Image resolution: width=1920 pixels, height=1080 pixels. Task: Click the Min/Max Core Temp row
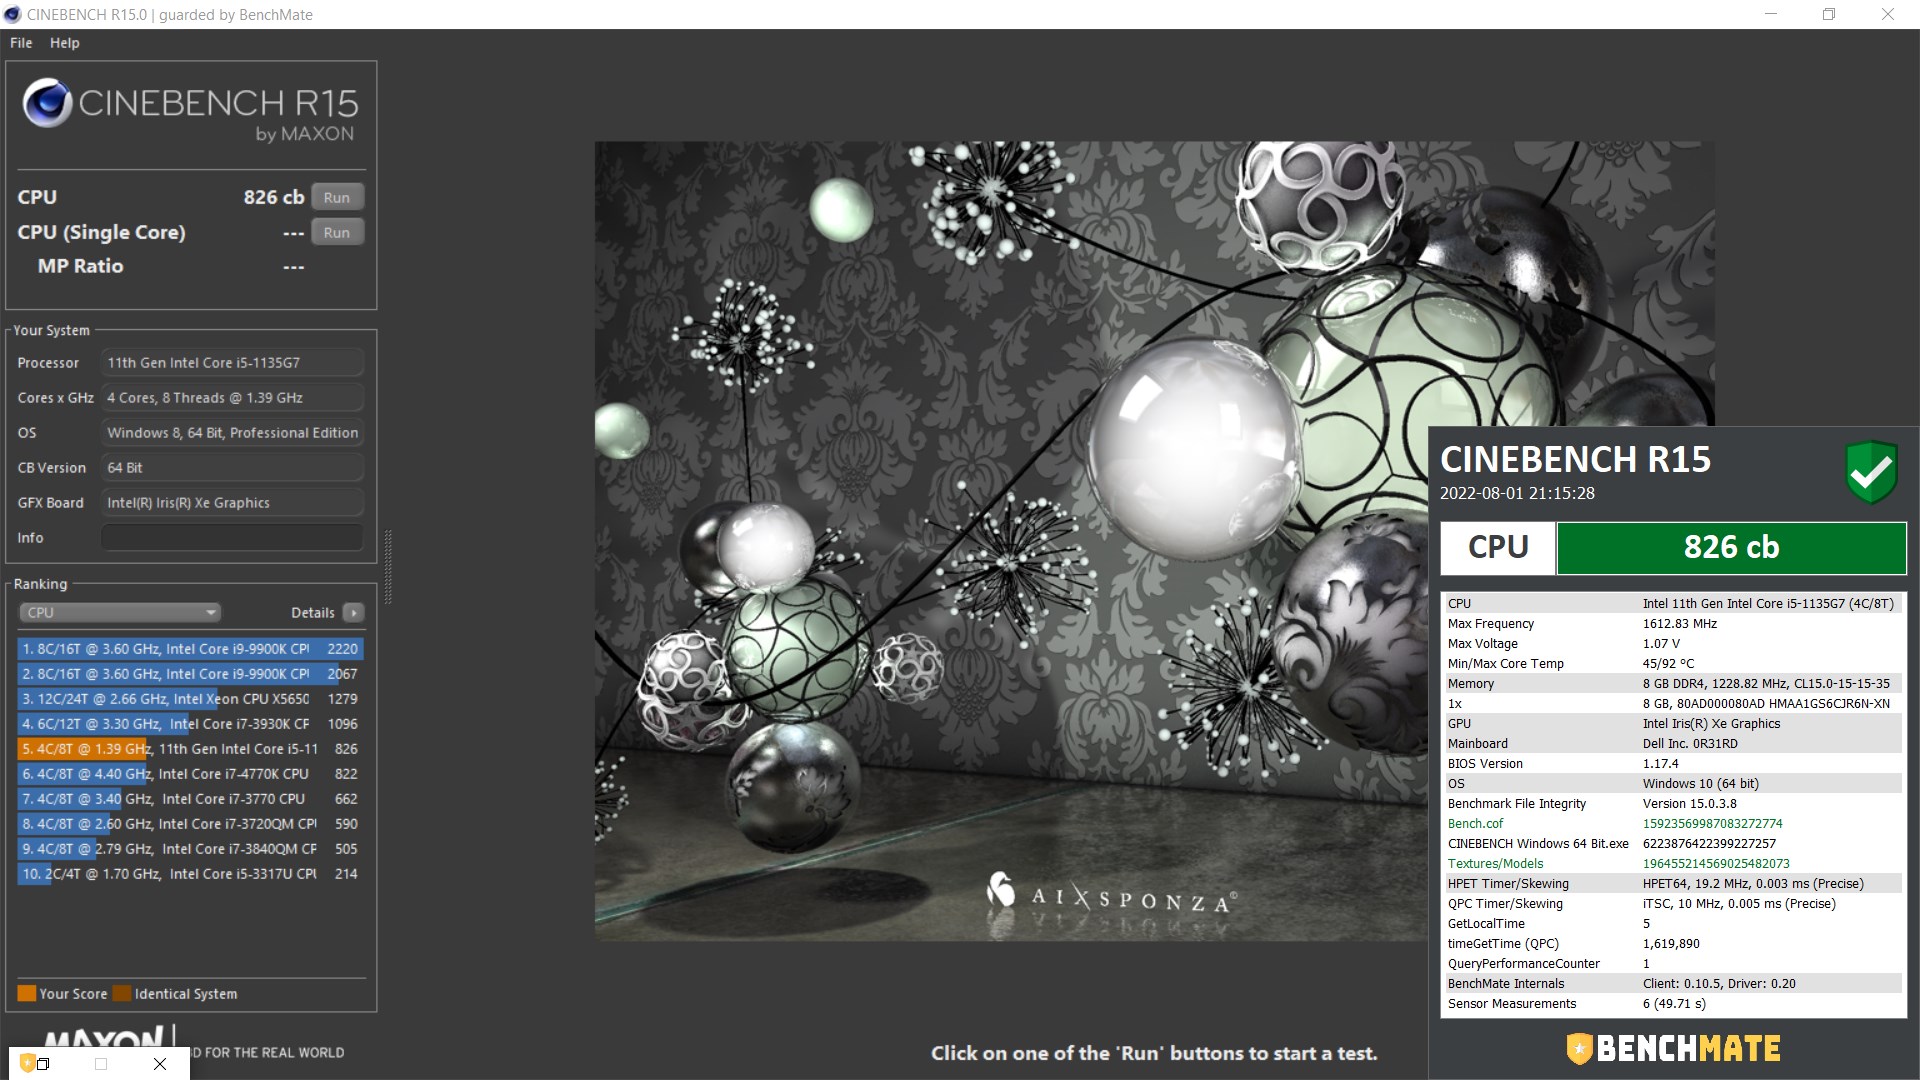(1672, 663)
